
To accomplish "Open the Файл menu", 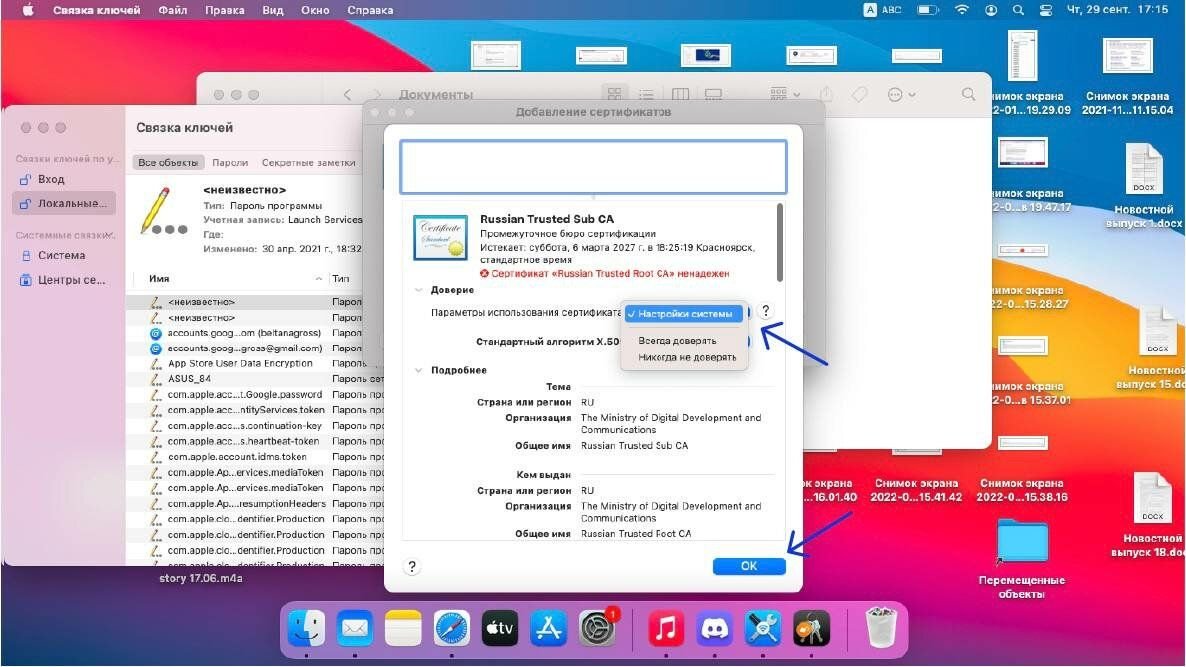I will click(172, 11).
